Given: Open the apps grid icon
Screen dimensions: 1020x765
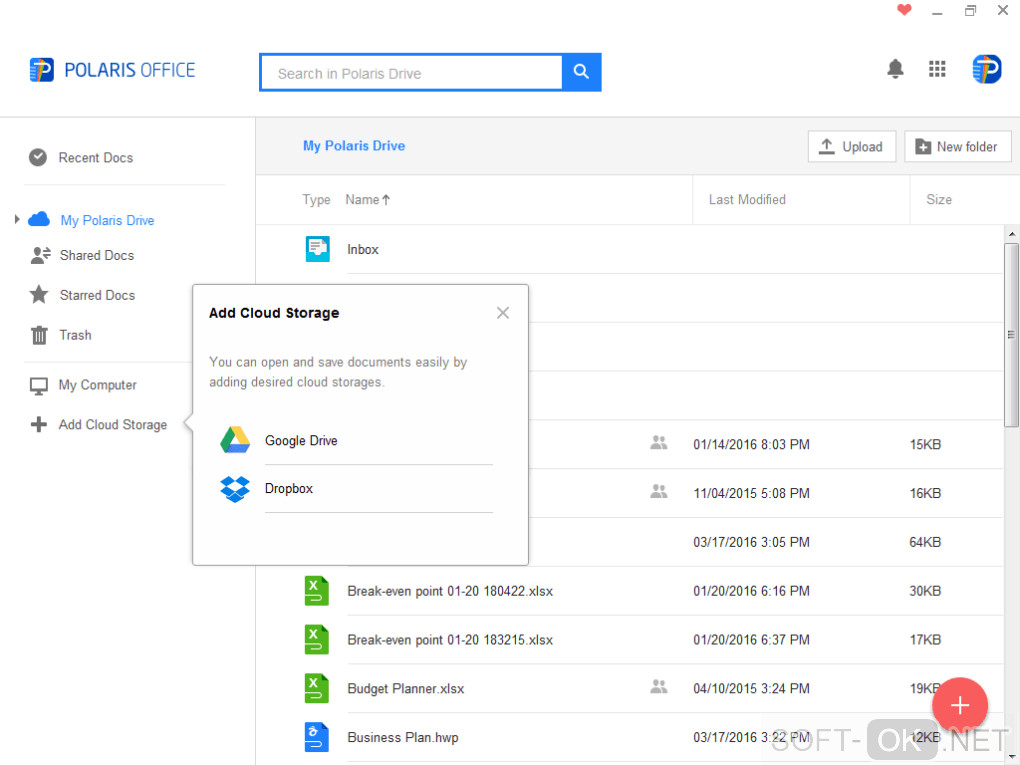Looking at the screenshot, I should [x=937, y=69].
